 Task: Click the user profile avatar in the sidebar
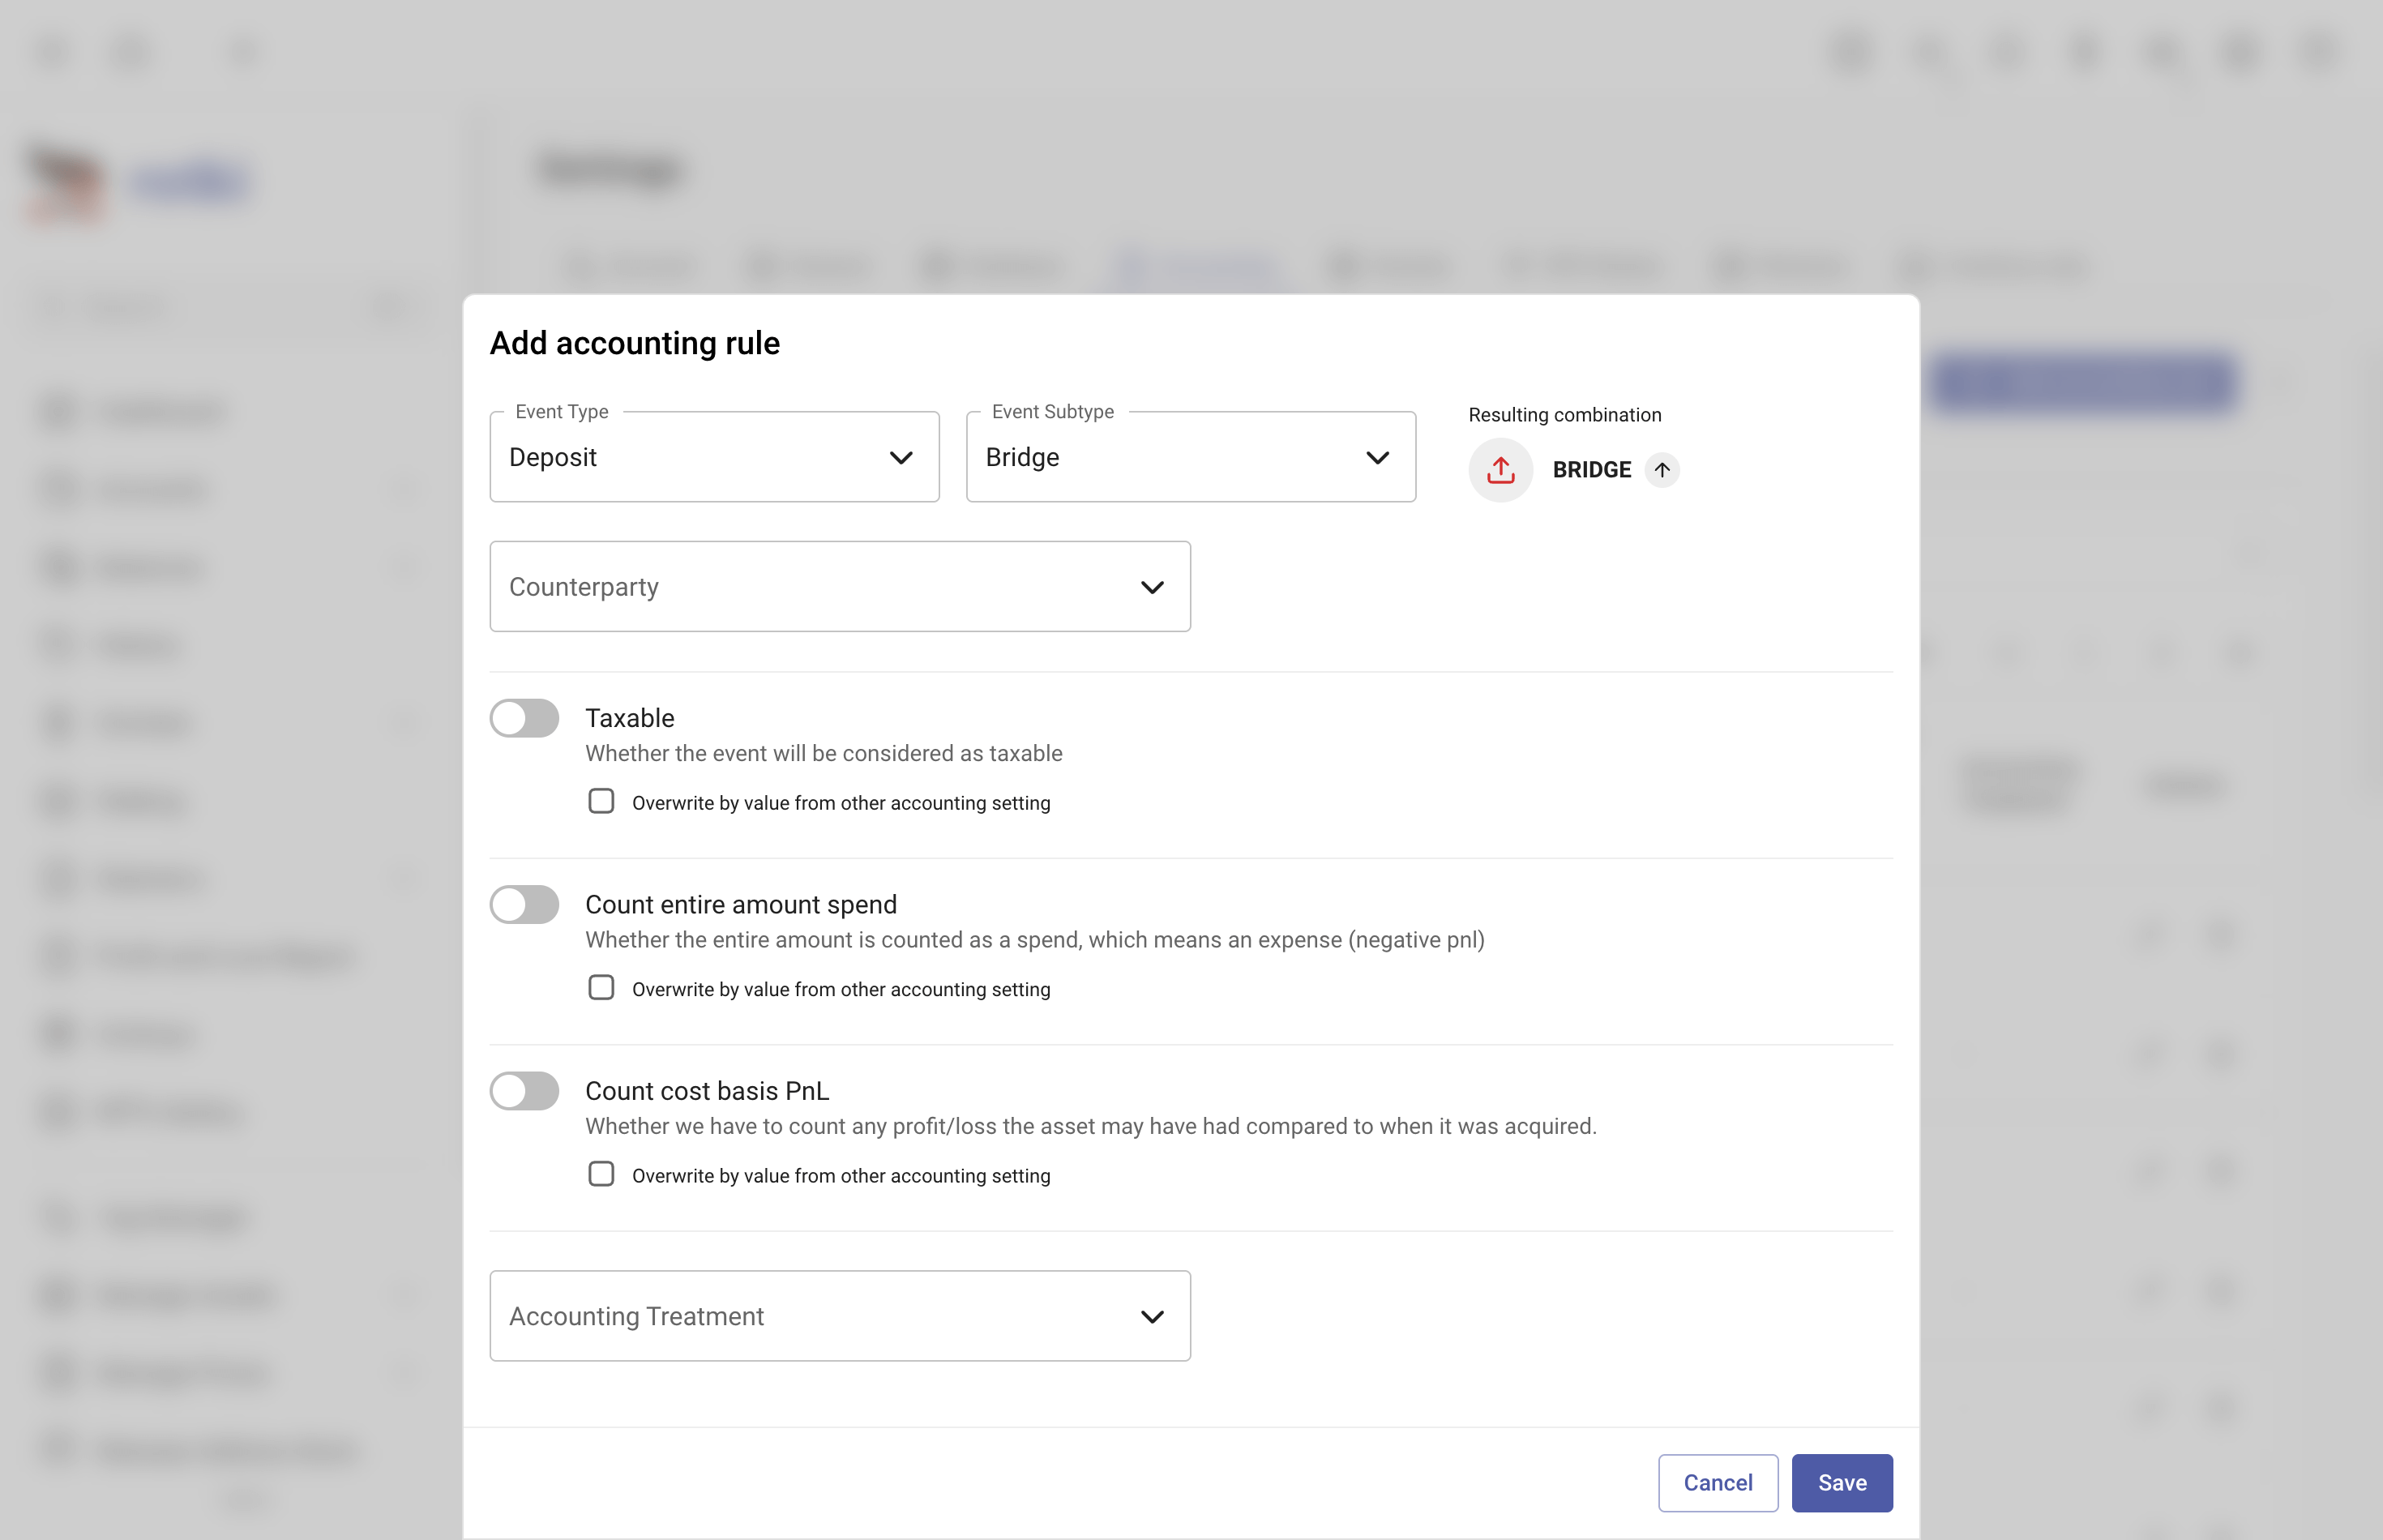[x=64, y=182]
